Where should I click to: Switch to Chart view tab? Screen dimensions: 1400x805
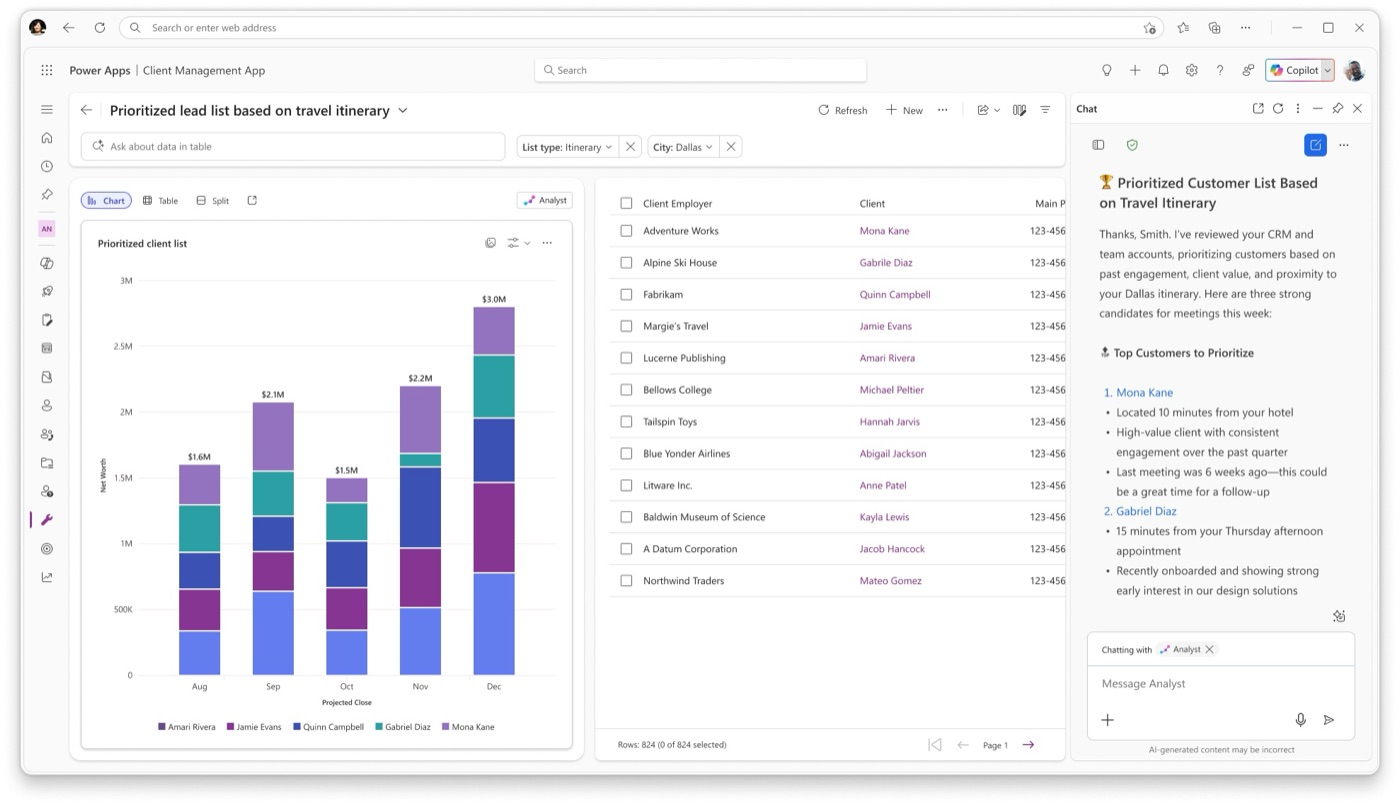[106, 200]
